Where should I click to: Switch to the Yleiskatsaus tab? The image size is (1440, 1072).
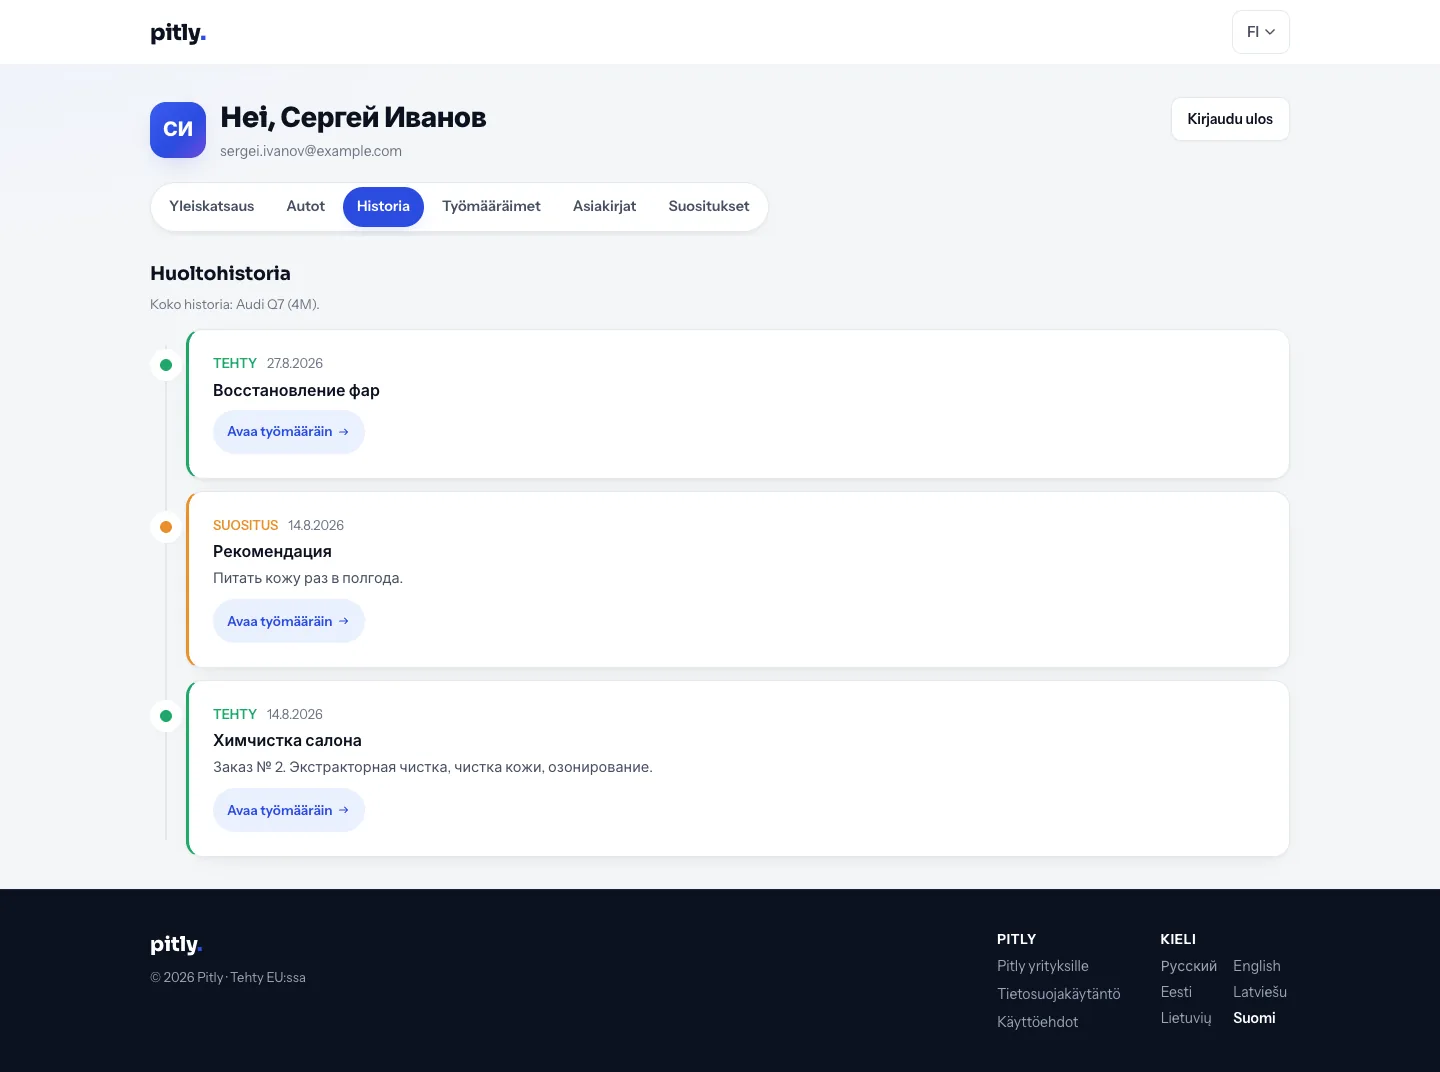(x=212, y=206)
